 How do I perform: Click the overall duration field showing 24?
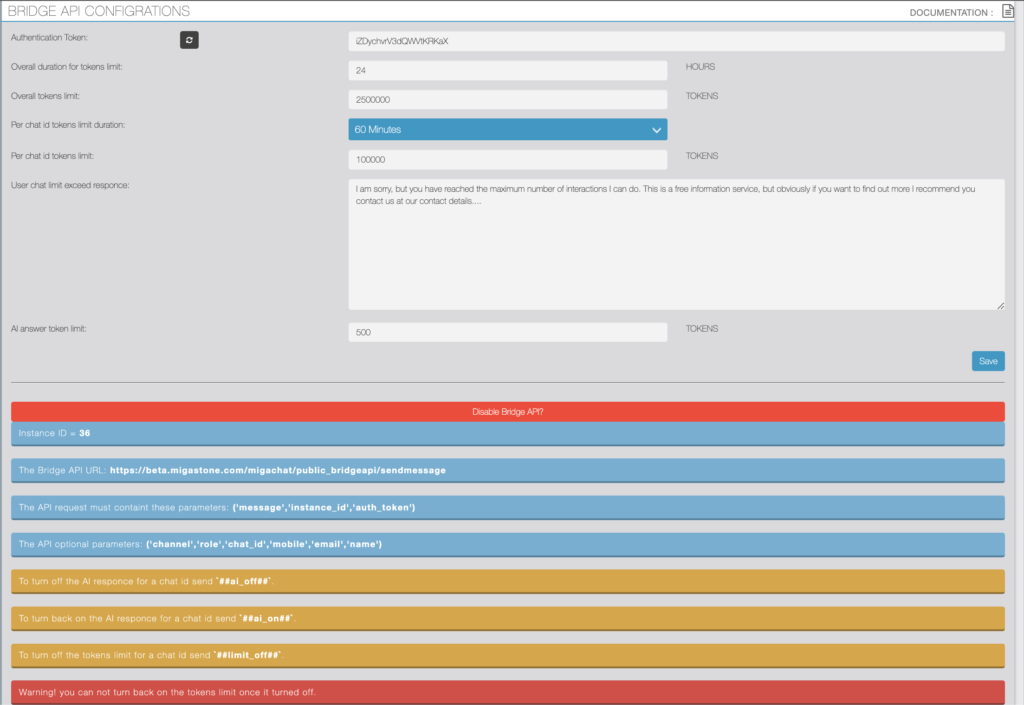[507, 71]
